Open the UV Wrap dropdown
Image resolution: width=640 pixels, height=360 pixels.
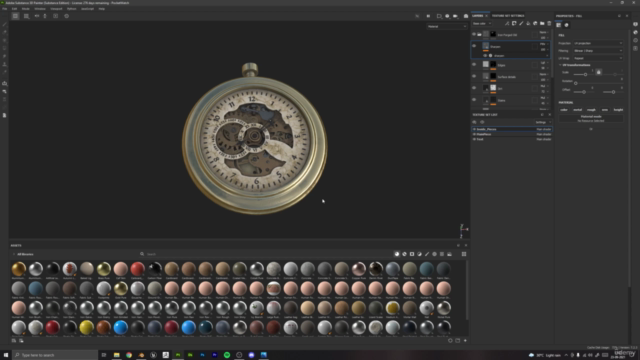pos(598,58)
